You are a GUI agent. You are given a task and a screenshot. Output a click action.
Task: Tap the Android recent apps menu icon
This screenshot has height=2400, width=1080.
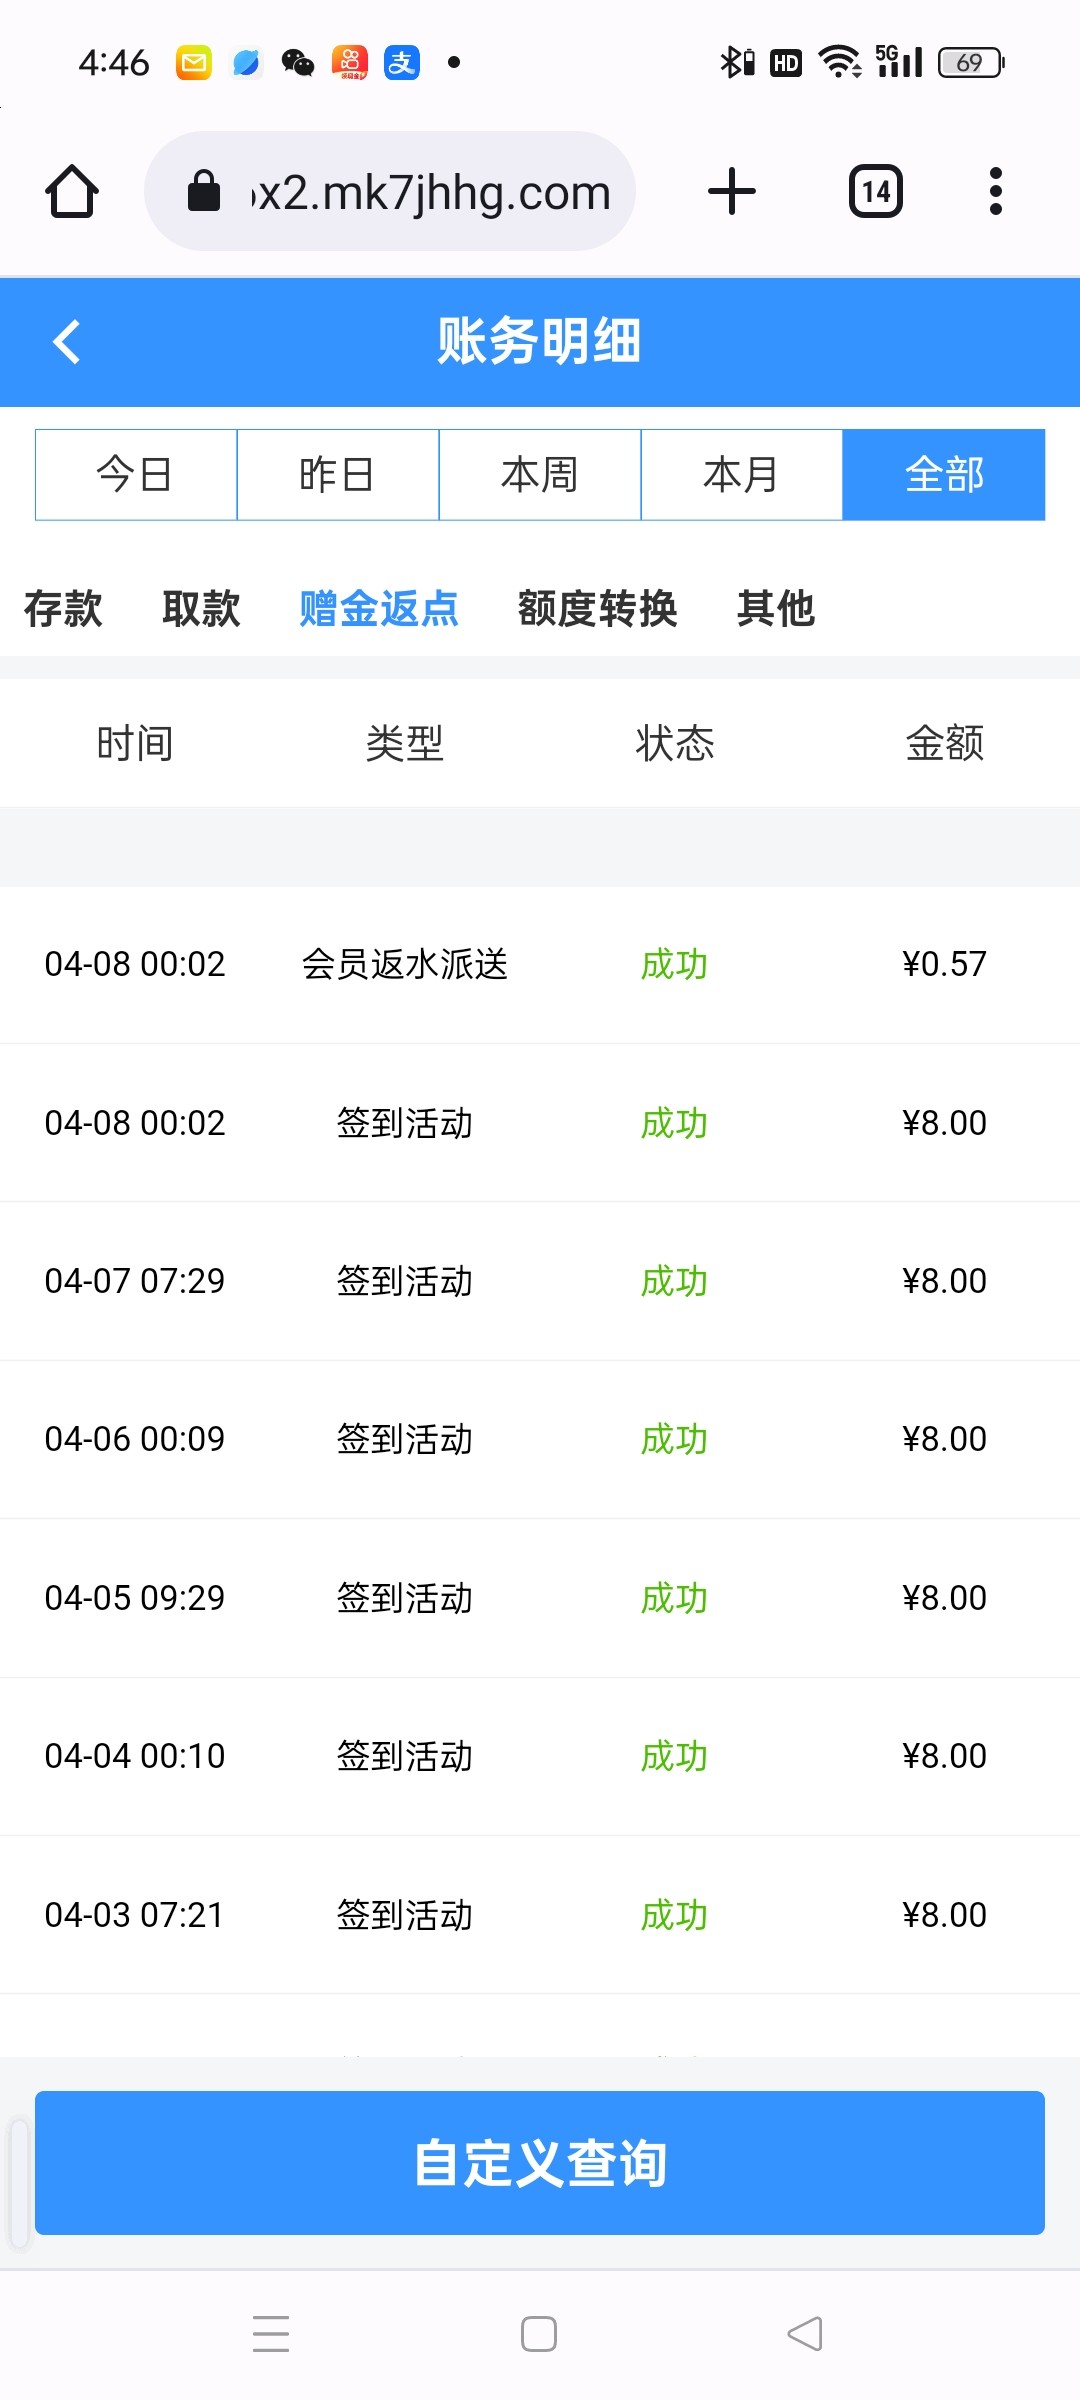271,2334
